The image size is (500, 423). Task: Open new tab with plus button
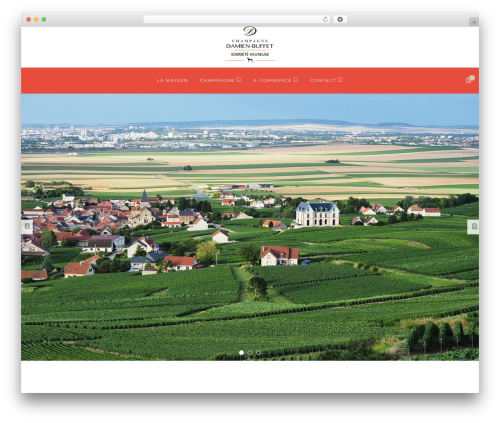click(x=474, y=22)
